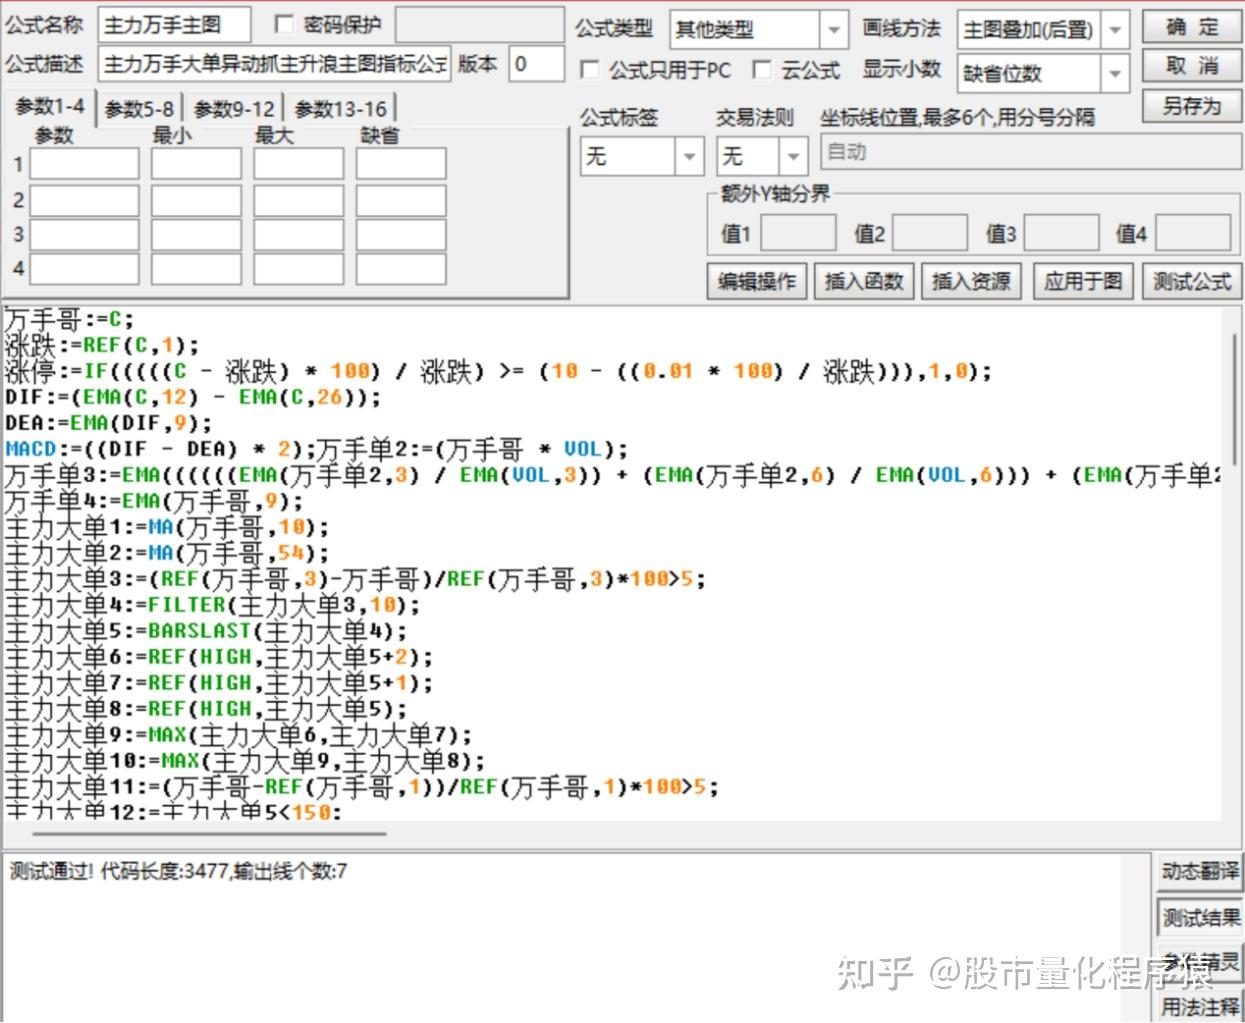Click the 确定 confirm button
This screenshot has width=1245, height=1023.
click(1190, 28)
